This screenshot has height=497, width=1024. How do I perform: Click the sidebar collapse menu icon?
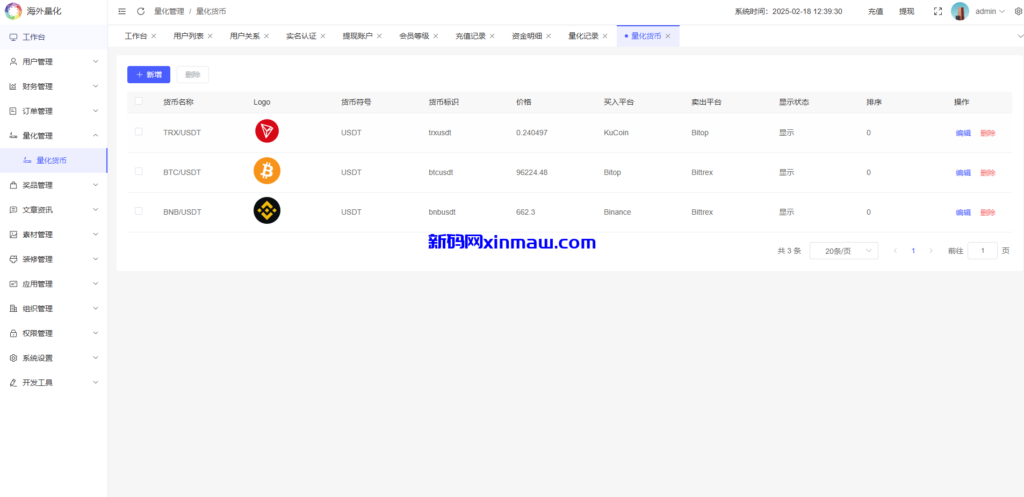click(122, 11)
